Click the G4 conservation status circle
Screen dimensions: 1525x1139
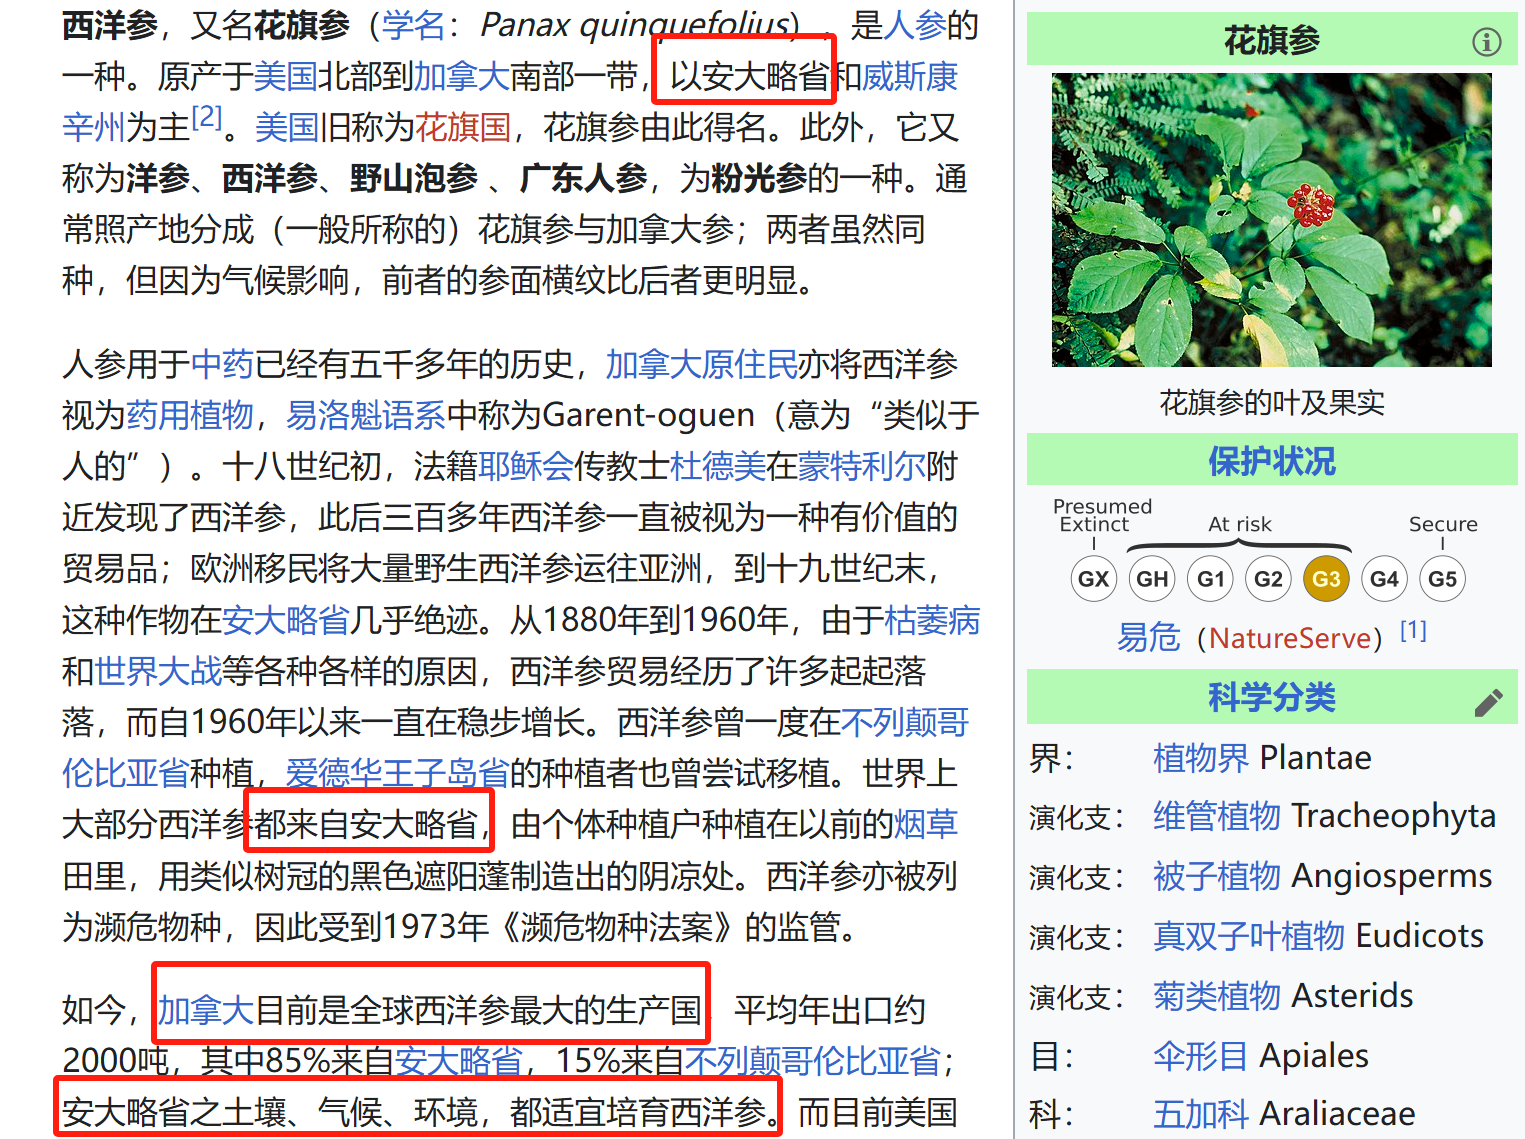[1384, 579]
